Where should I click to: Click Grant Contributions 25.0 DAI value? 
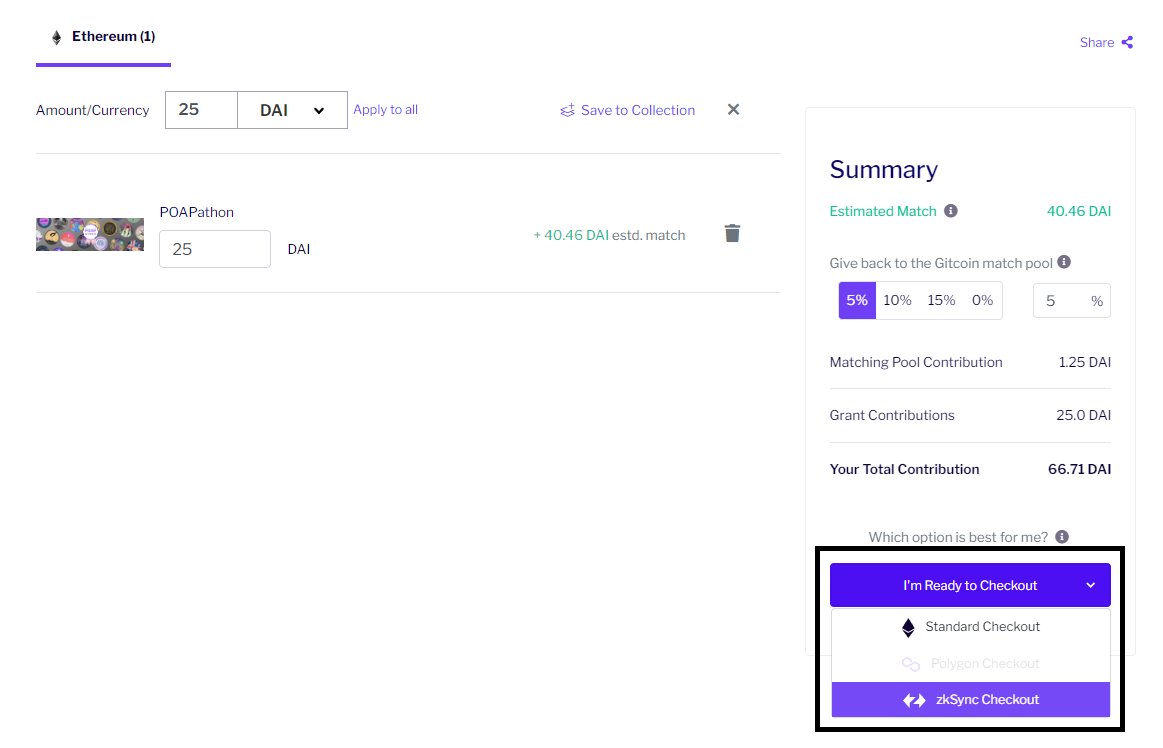click(1084, 415)
